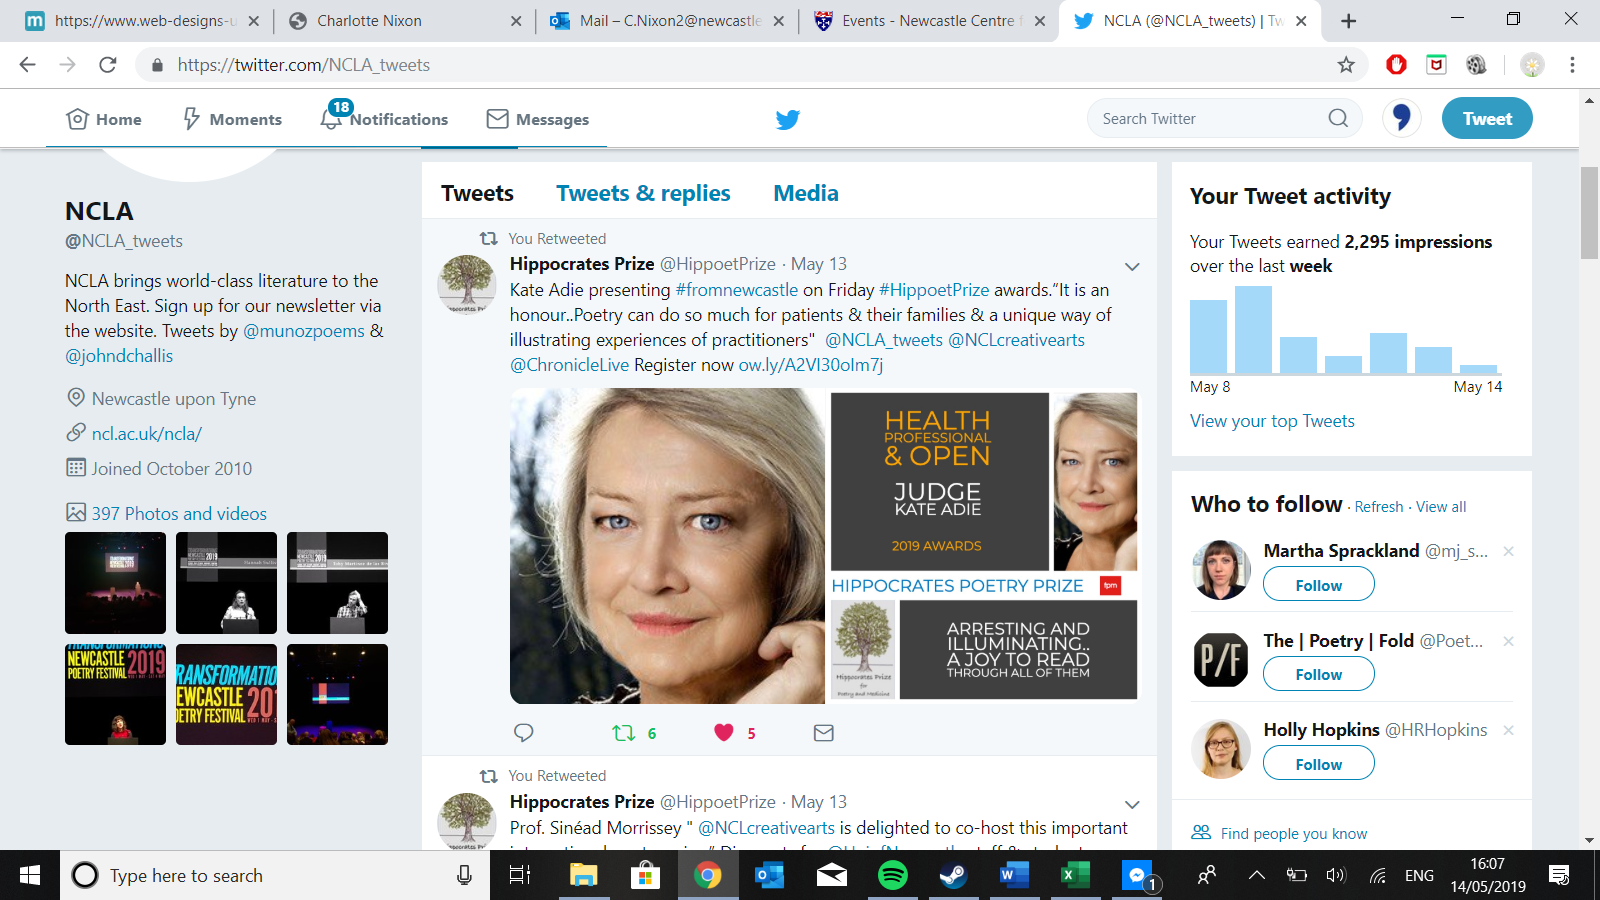Open Spotify from the Windows taskbar

click(x=892, y=876)
